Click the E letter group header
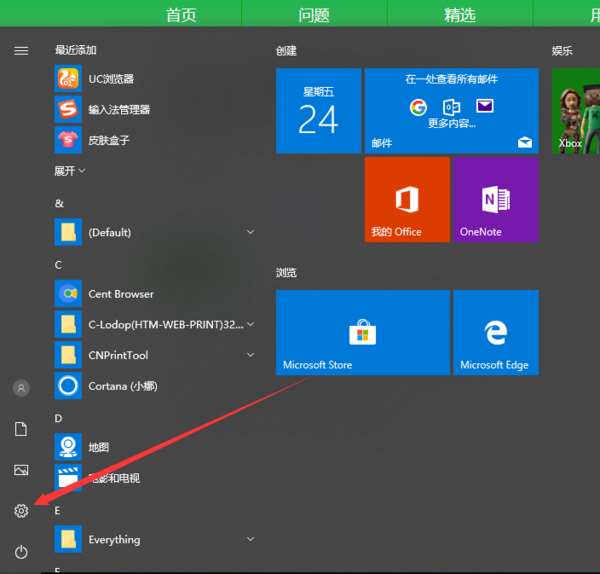 point(57,510)
